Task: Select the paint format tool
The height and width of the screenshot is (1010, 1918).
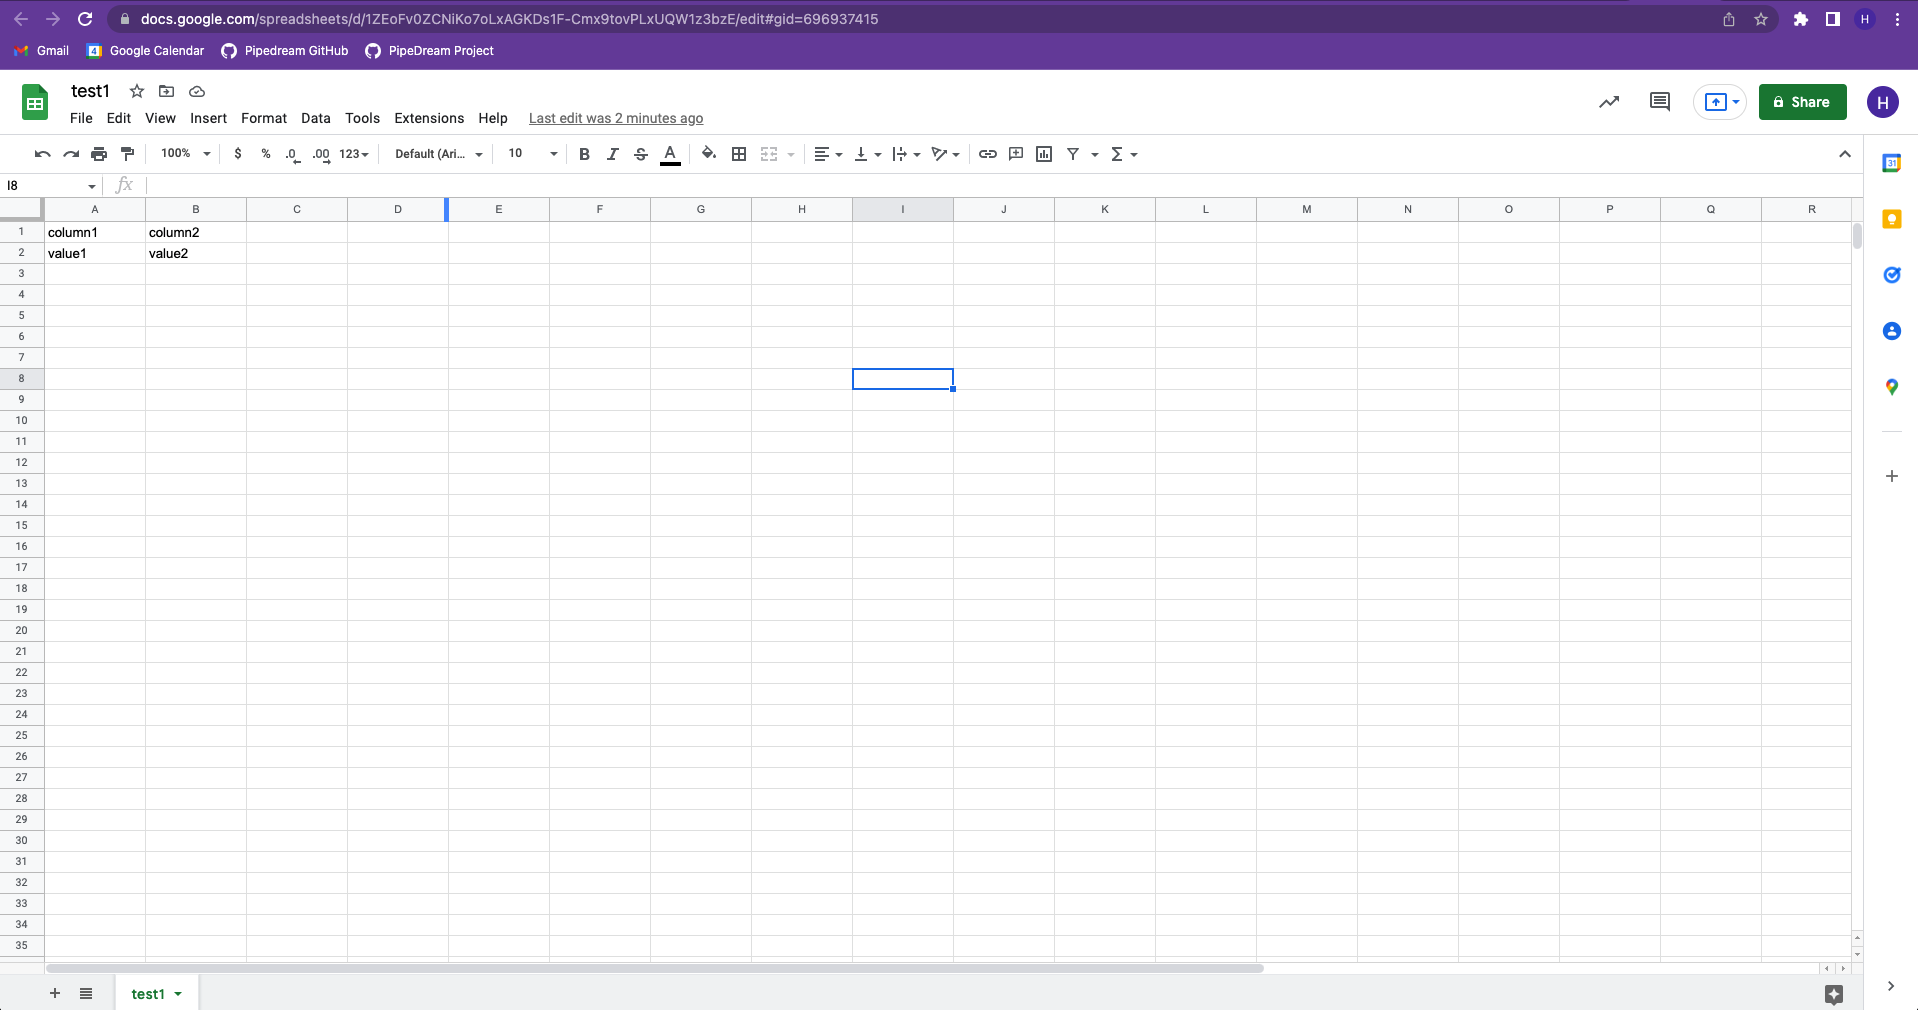Action: click(127, 154)
